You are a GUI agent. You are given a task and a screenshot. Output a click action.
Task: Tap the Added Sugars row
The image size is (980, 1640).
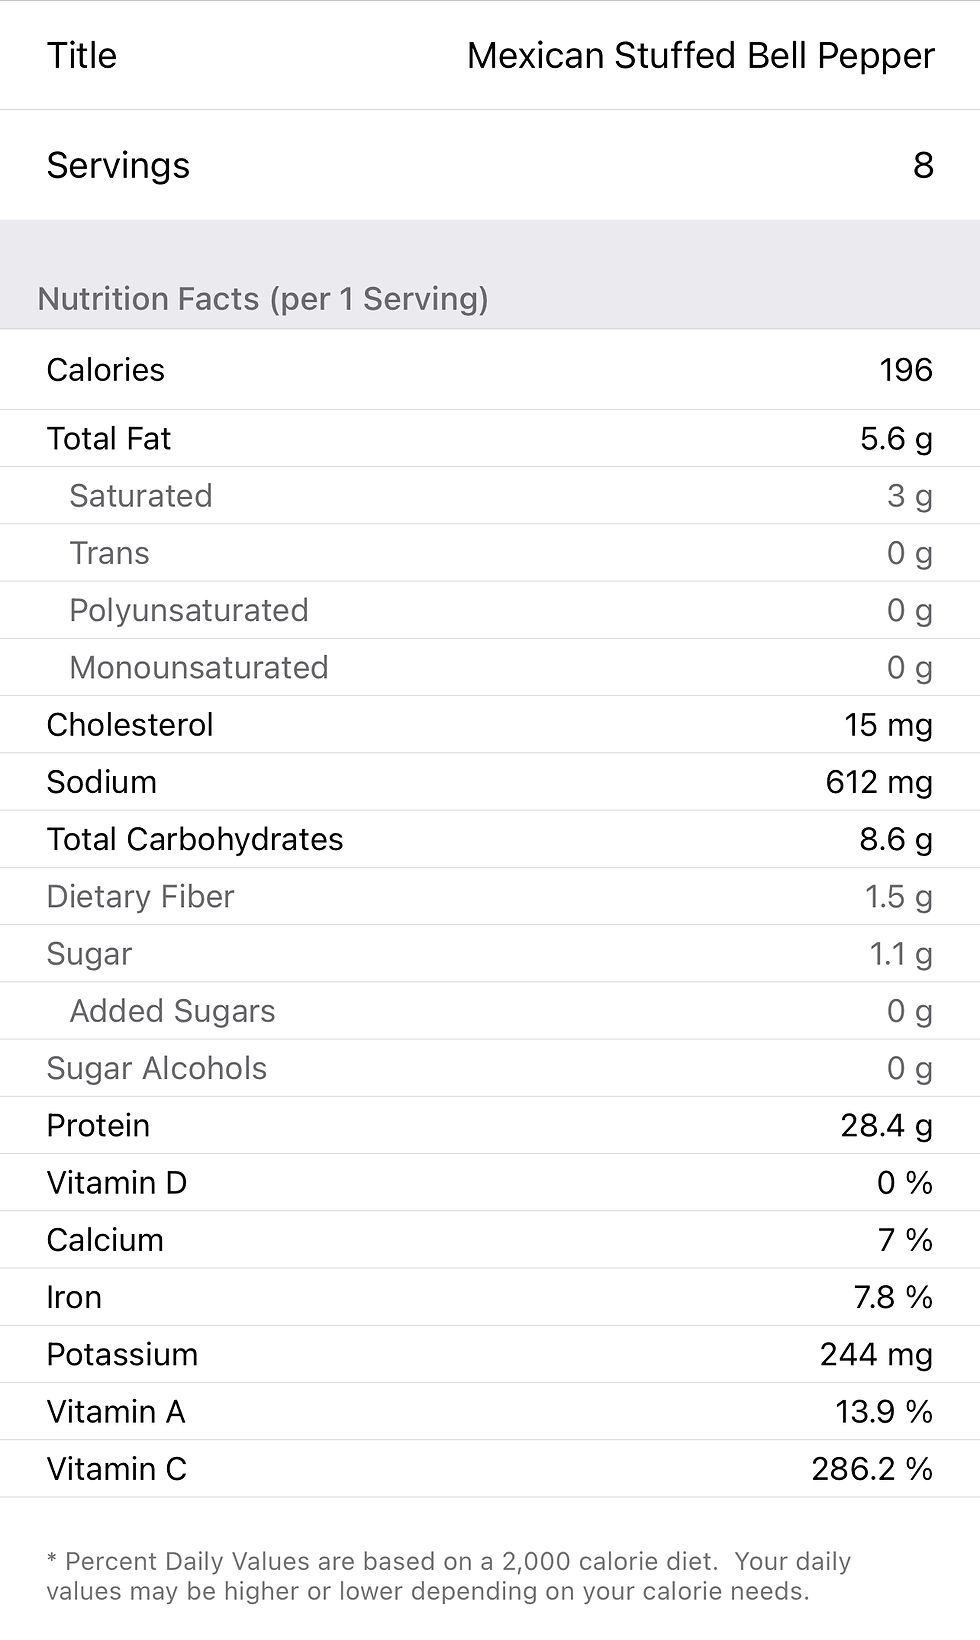(x=490, y=1011)
